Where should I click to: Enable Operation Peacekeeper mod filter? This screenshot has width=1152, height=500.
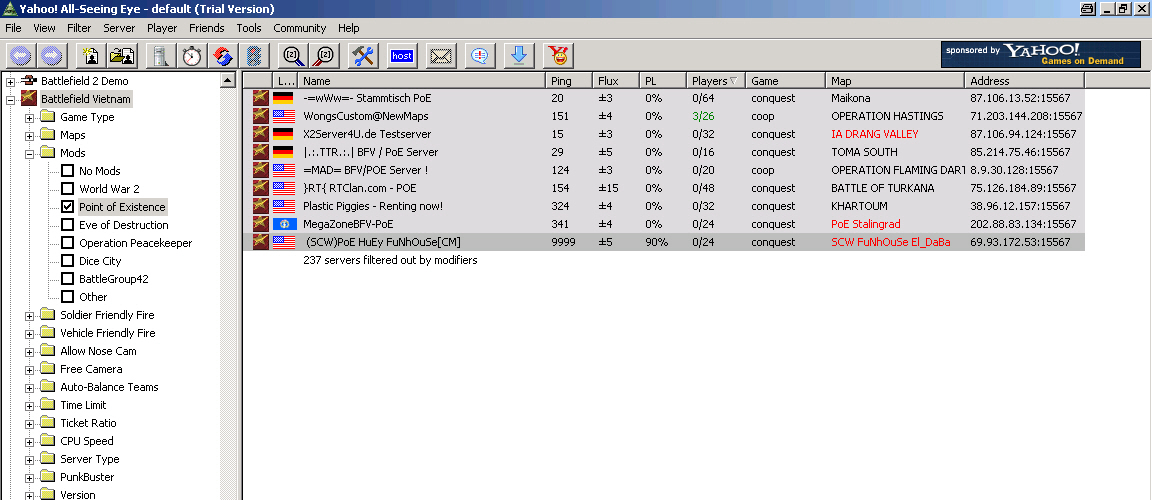click(68, 243)
